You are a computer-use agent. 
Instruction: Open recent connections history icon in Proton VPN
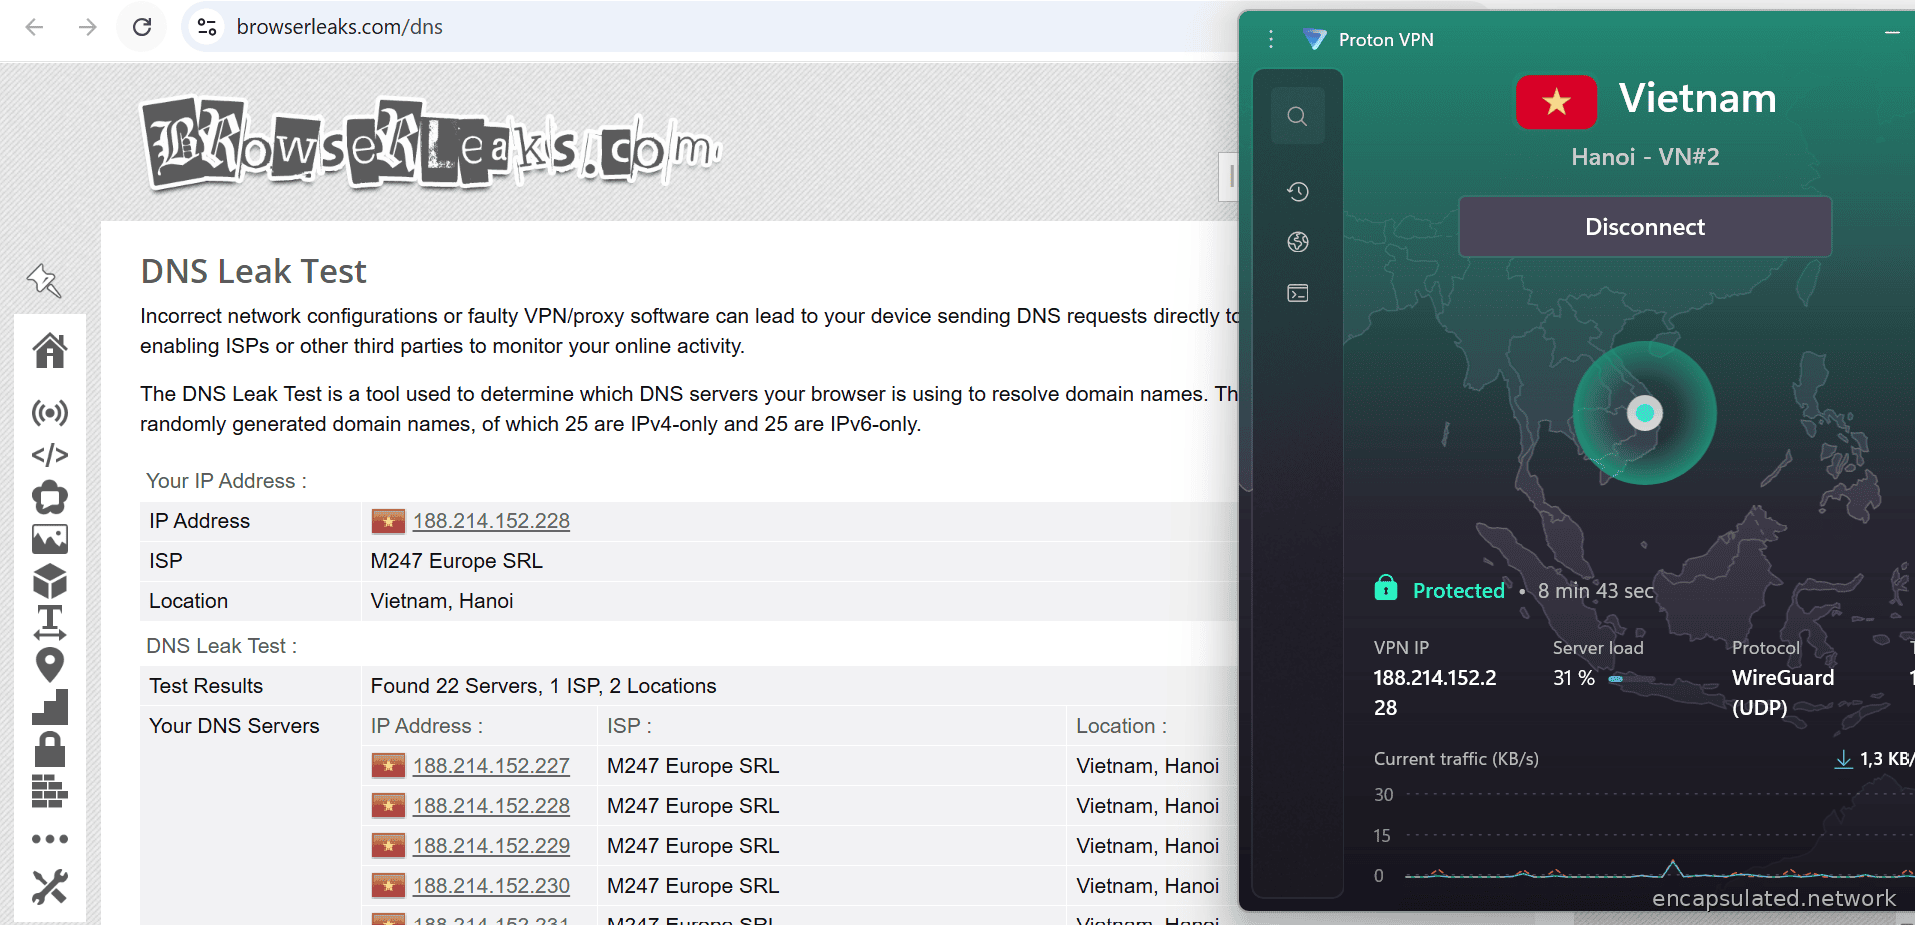[1298, 191]
